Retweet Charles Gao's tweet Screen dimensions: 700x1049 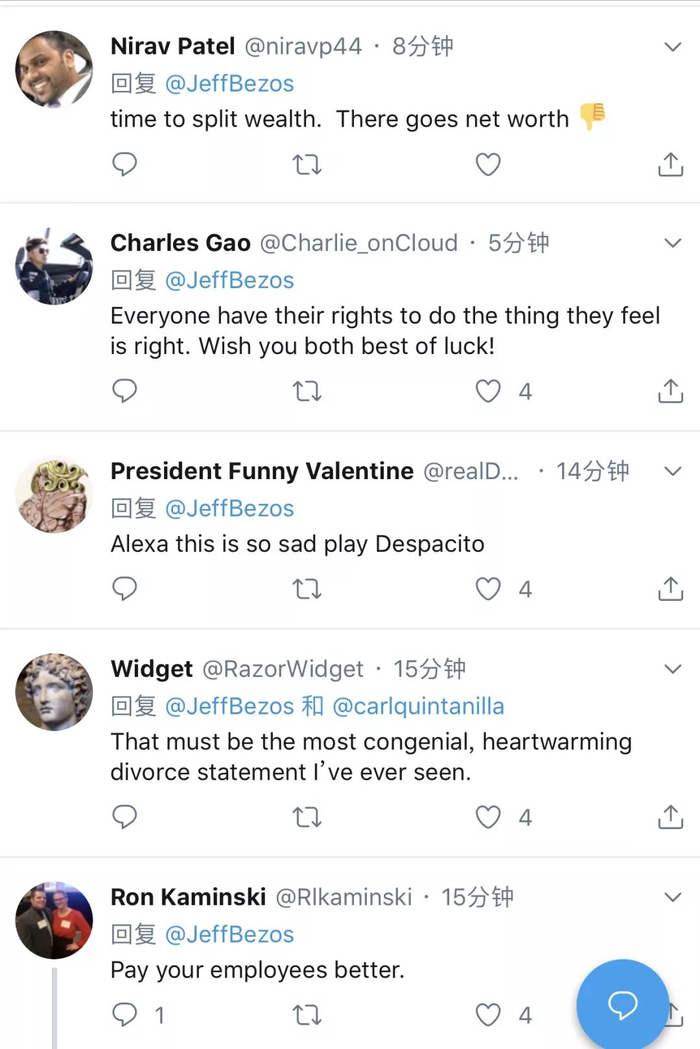(306, 391)
